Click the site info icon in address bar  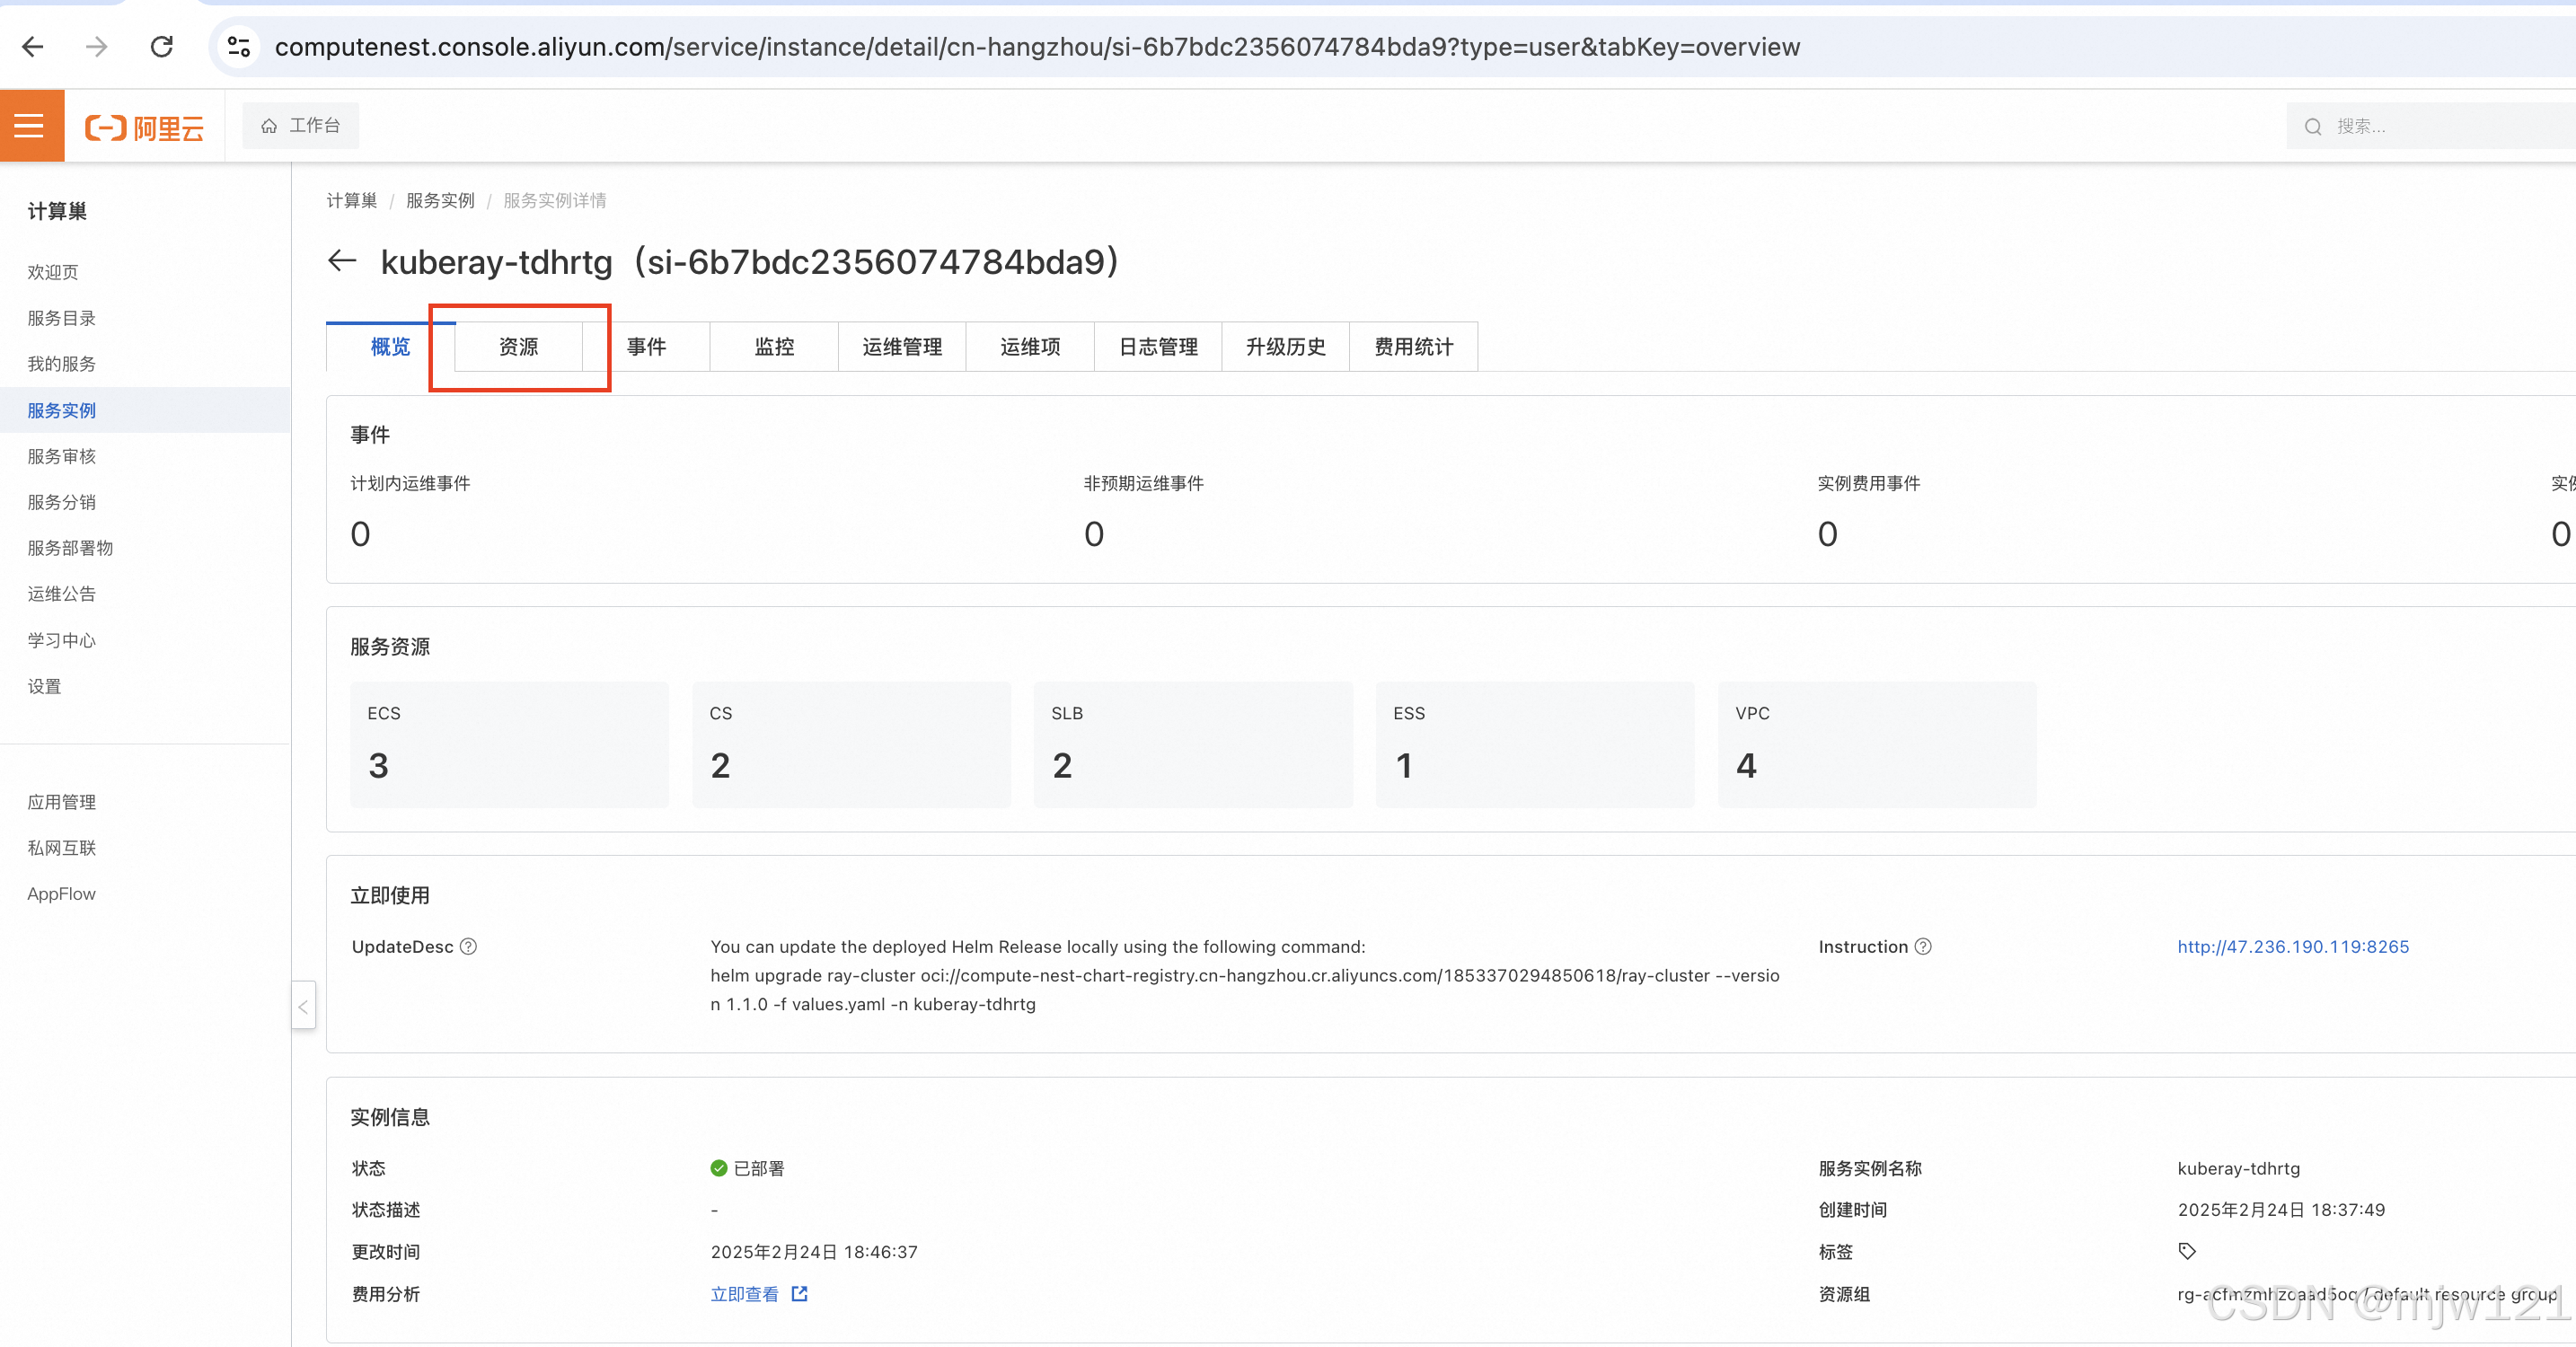[x=239, y=46]
